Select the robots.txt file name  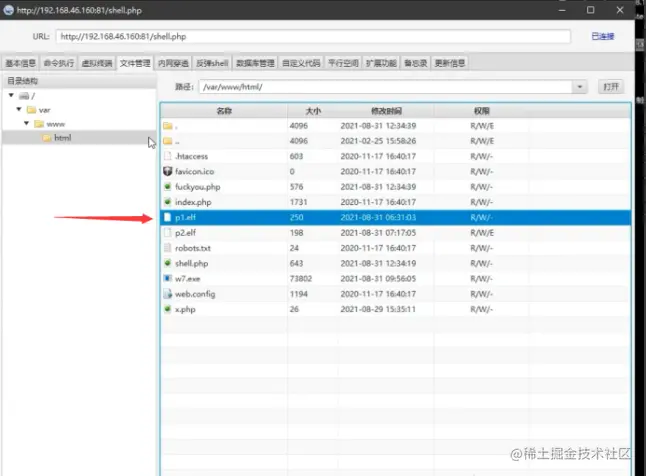point(193,248)
